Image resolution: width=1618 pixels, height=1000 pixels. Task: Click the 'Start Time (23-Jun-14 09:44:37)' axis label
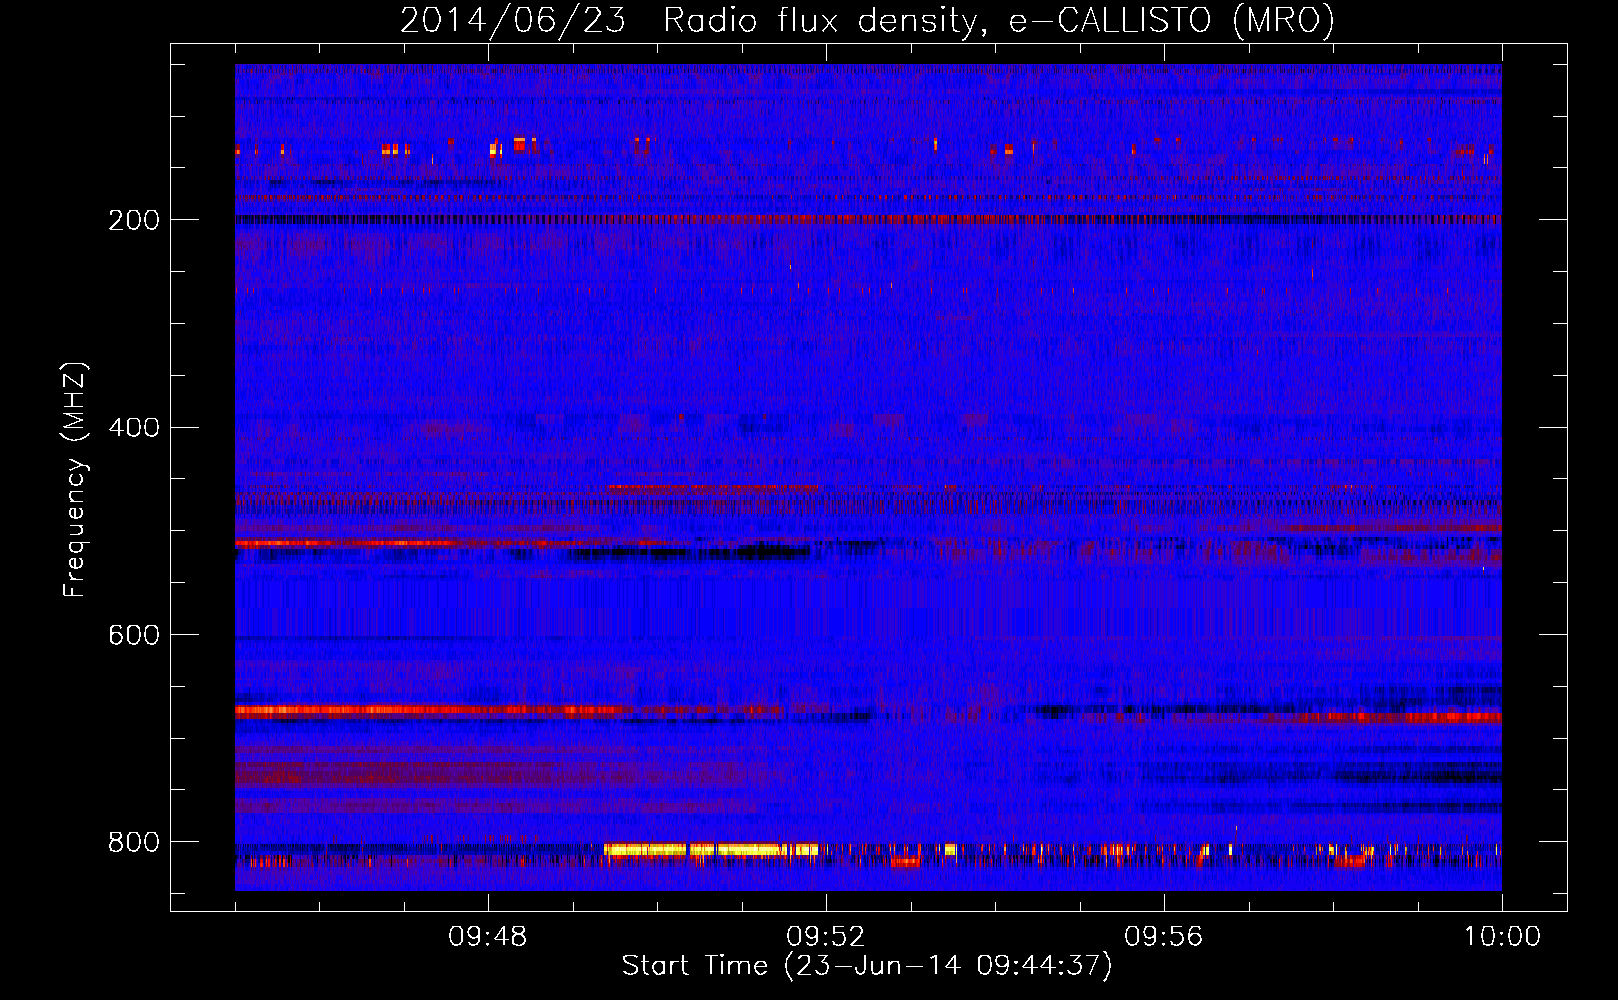tap(867, 966)
